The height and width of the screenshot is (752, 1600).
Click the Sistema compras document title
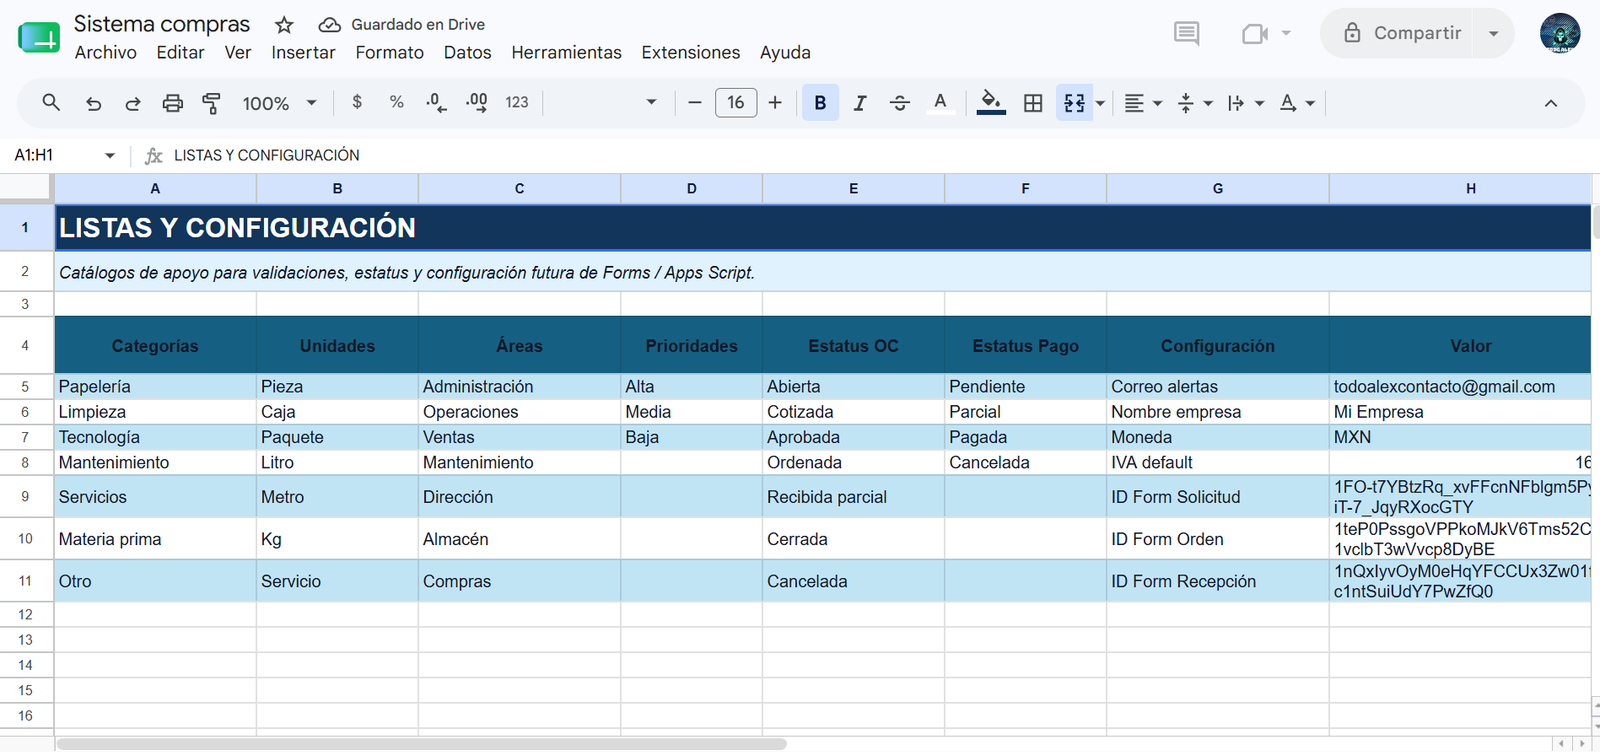pos(162,24)
